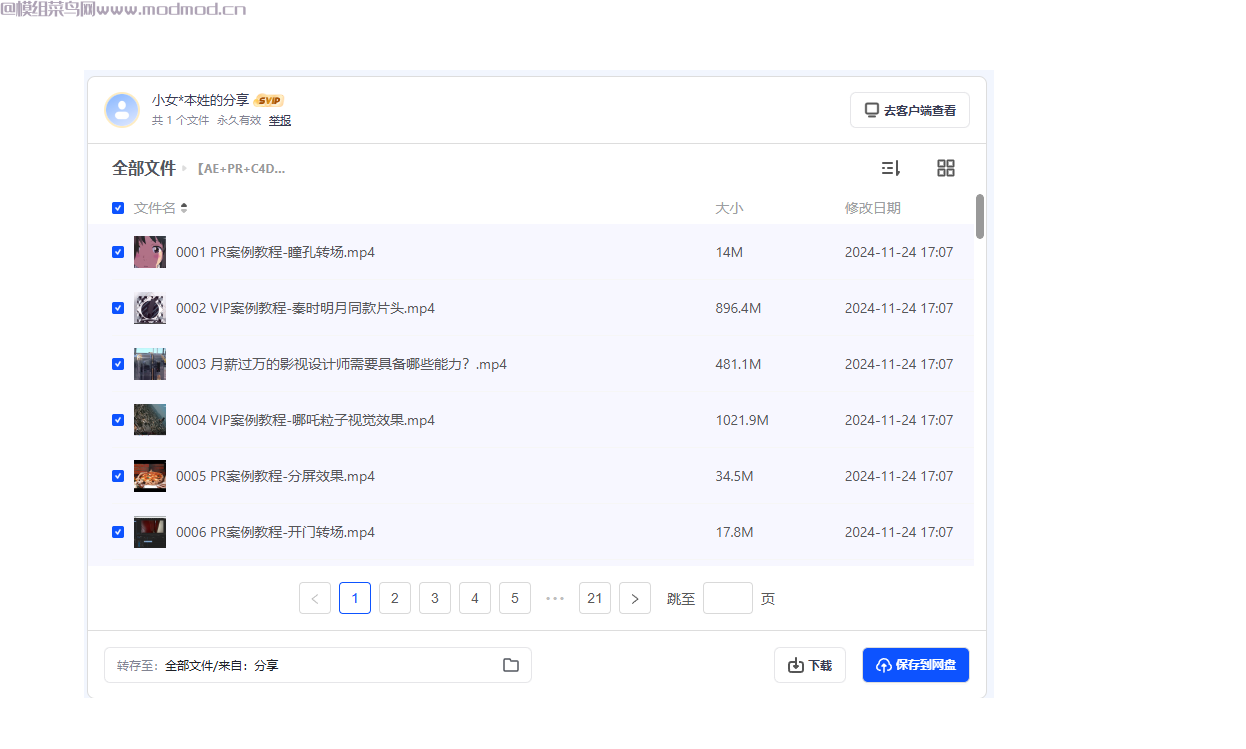Click the folder icon in transfer path
The width and height of the screenshot is (1246, 749).
[511, 665]
